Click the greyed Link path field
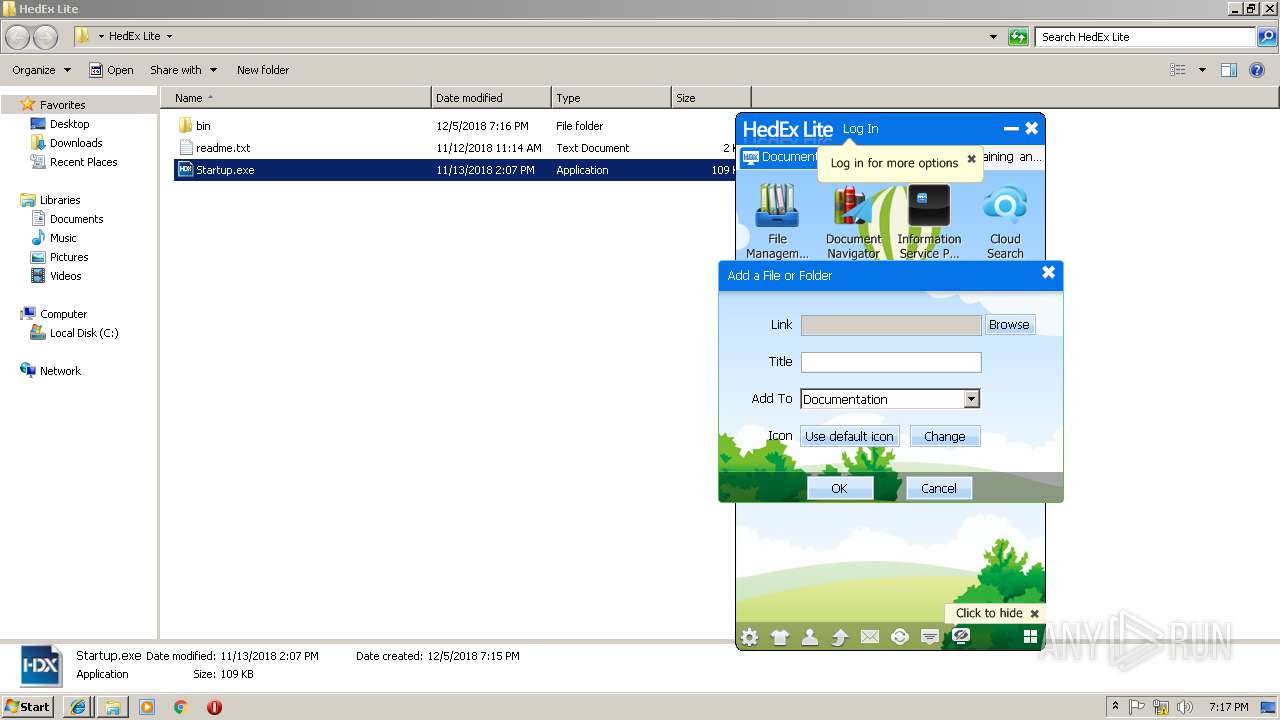1280x720 pixels. pyautogui.click(x=891, y=325)
